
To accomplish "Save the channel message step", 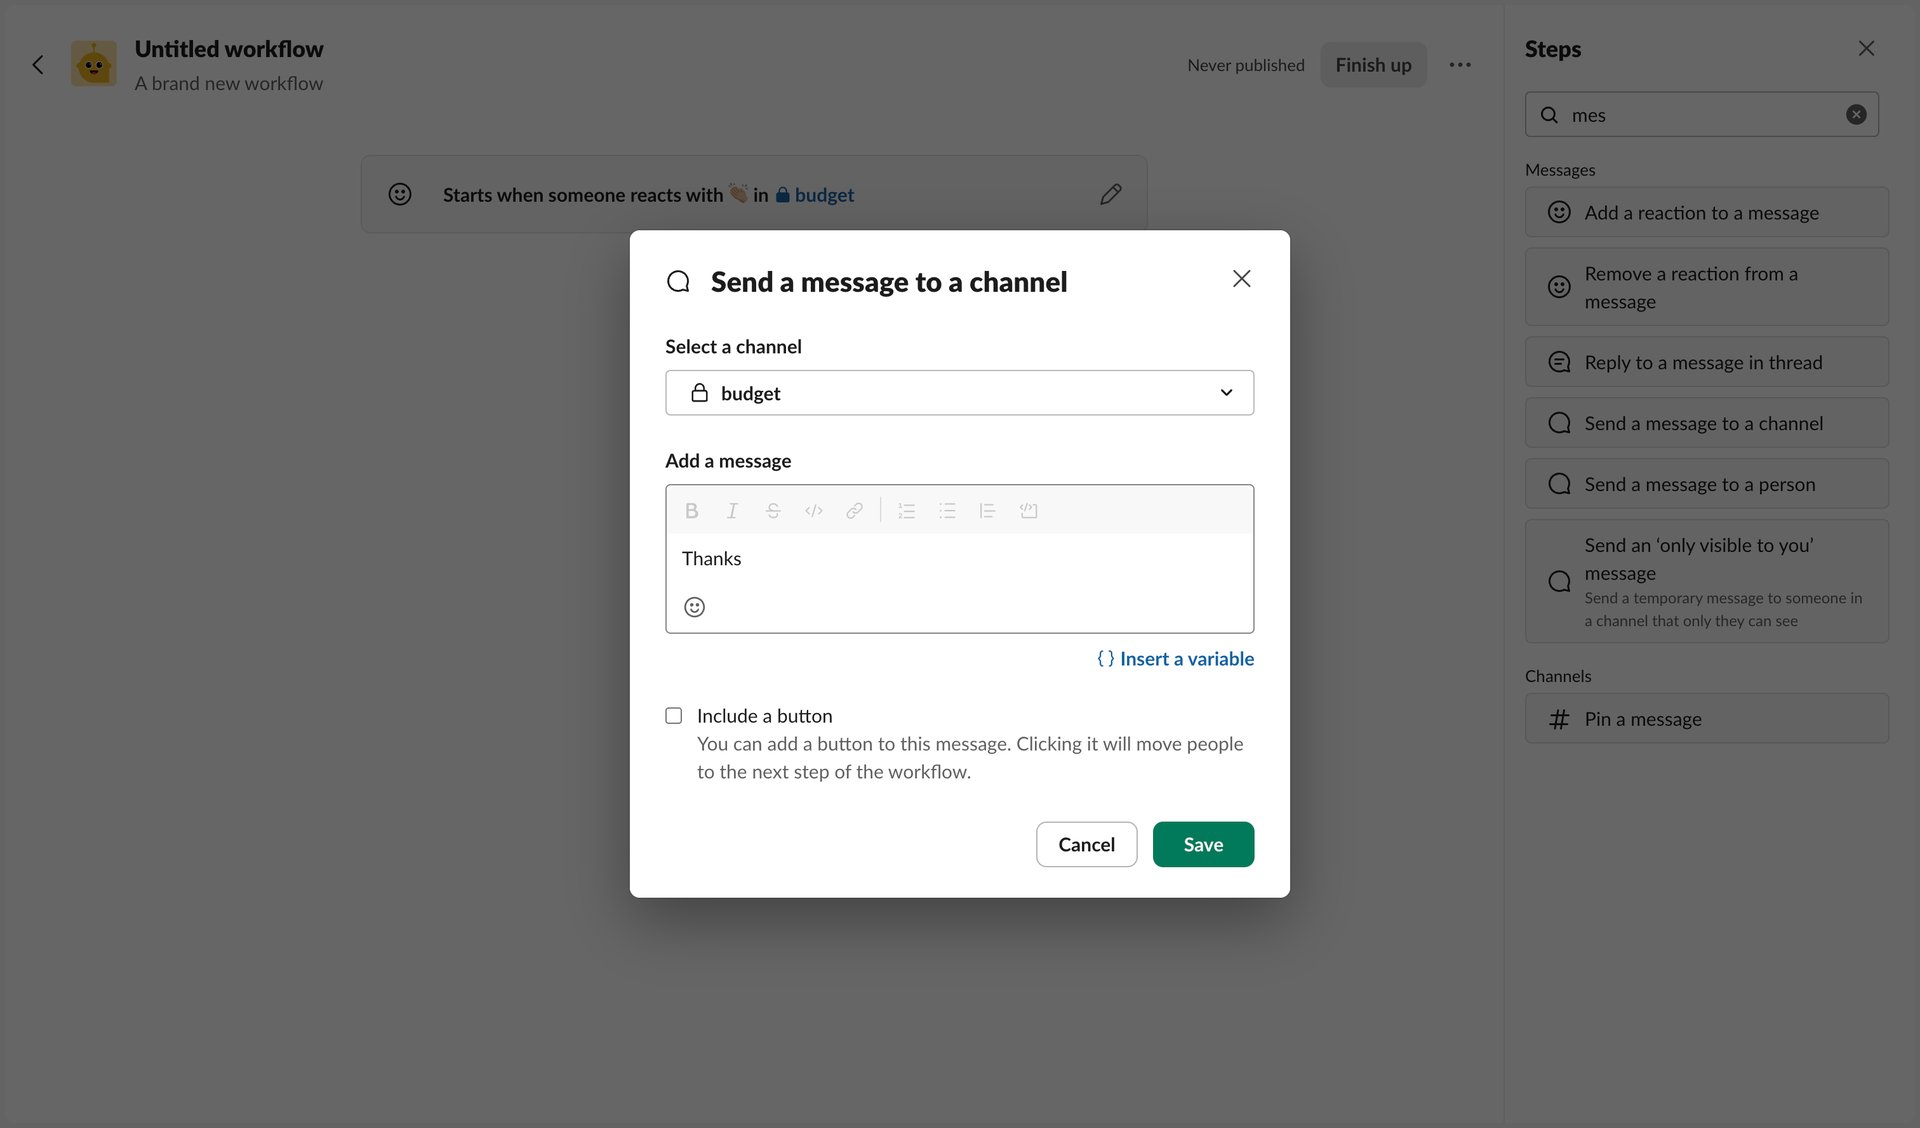I will point(1202,844).
